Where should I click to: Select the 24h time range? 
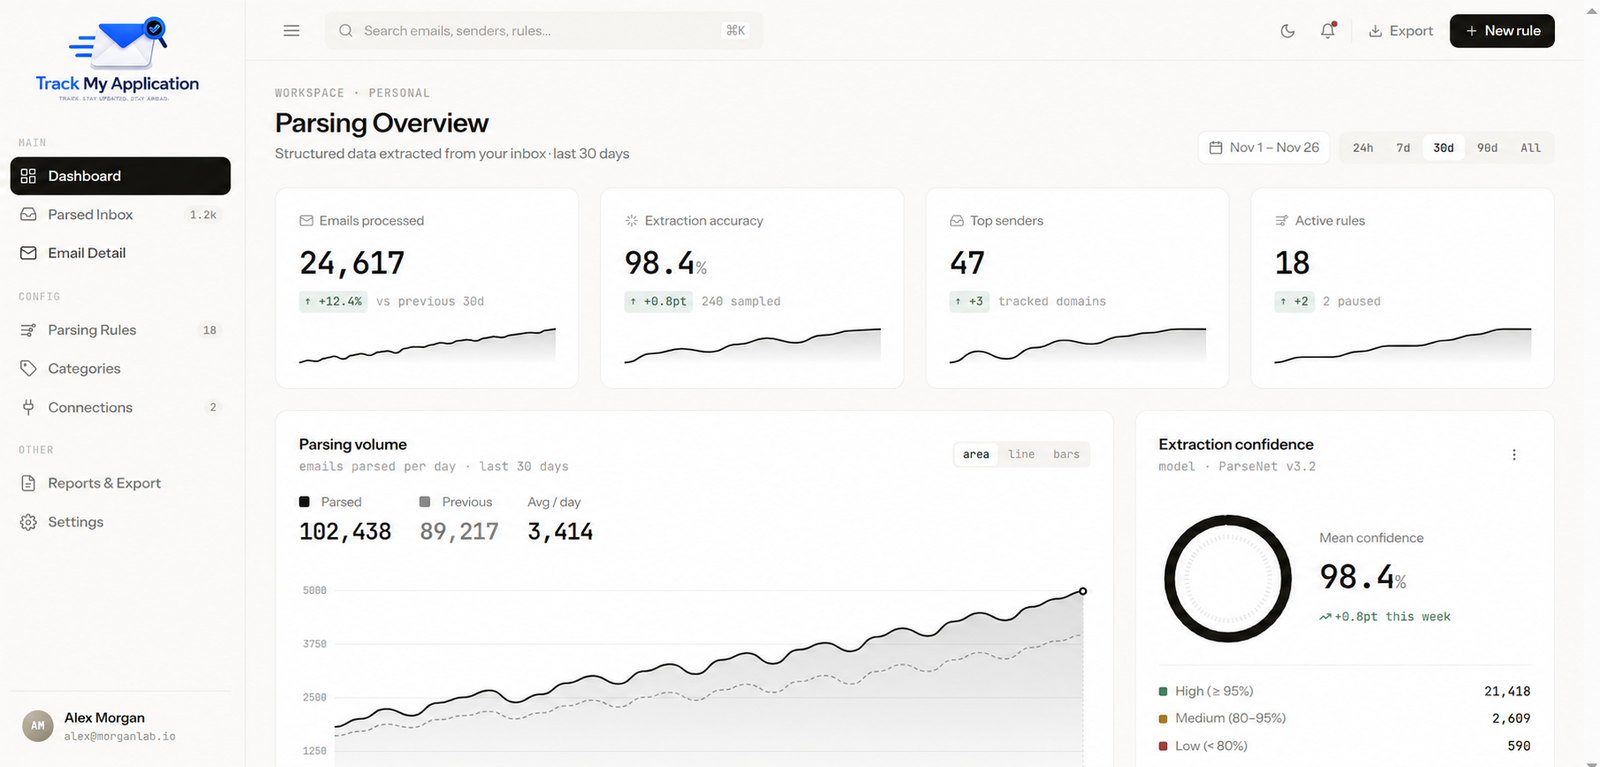(x=1363, y=148)
